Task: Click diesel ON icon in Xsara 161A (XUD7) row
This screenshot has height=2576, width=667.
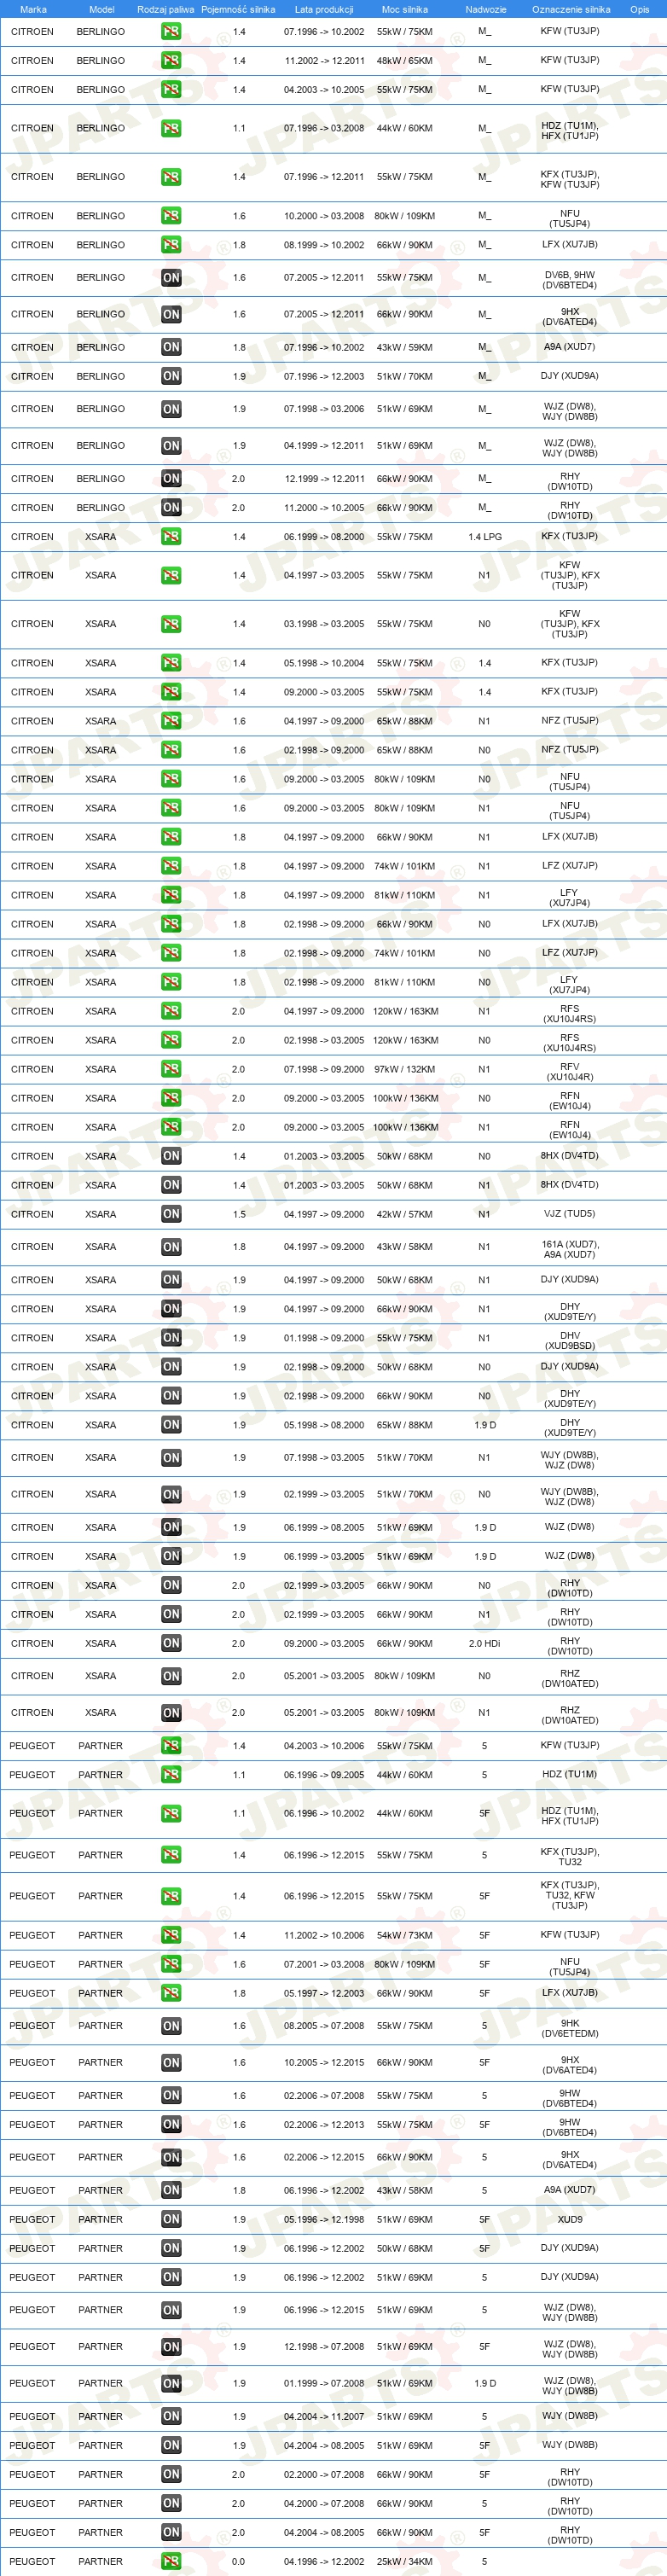Action: pyautogui.click(x=171, y=1247)
